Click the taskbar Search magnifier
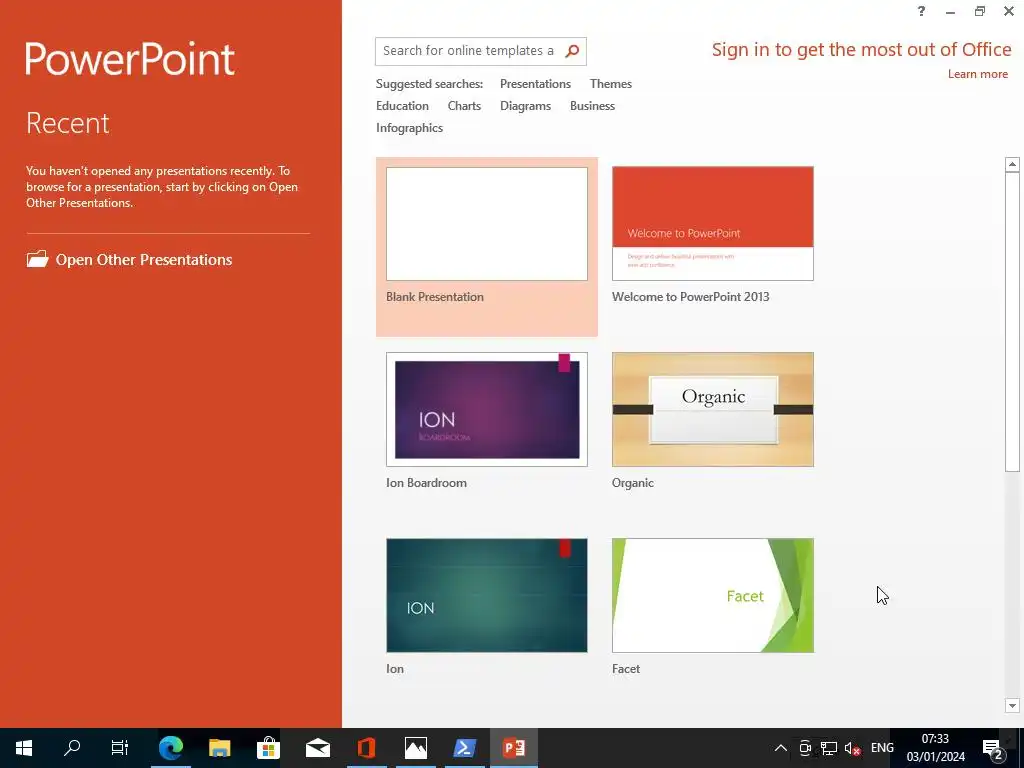1024x768 pixels. pyautogui.click(x=72, y=748)
